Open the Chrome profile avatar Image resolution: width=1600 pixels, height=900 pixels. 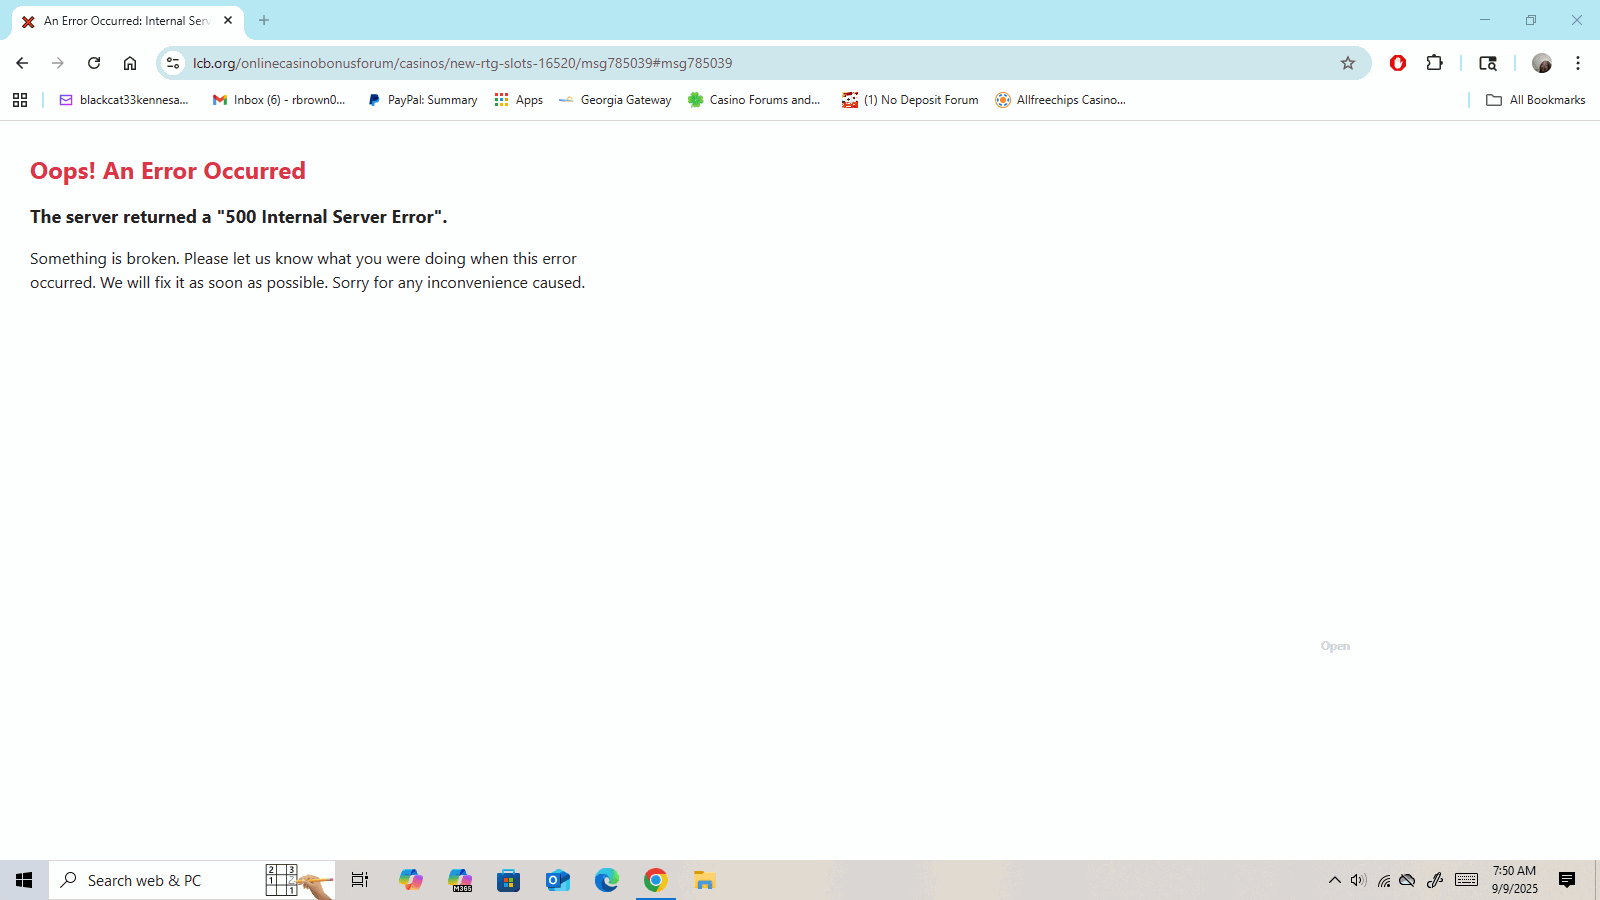coord(1541,63)
